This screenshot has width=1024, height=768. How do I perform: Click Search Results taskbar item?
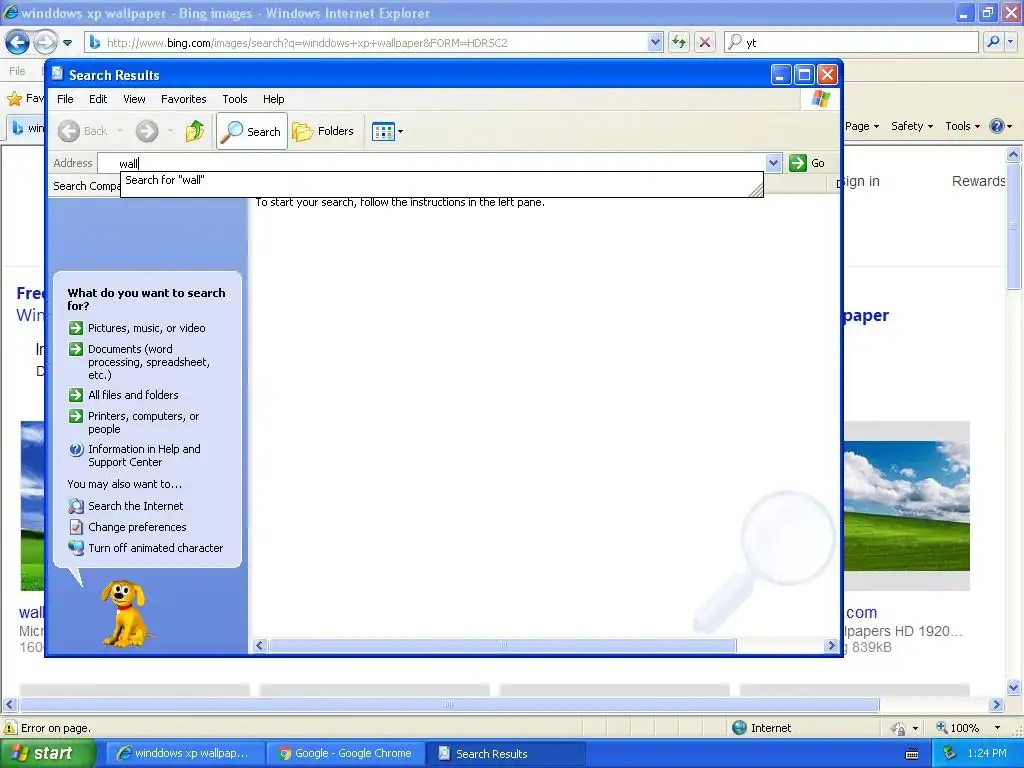(x=505, y=754)
